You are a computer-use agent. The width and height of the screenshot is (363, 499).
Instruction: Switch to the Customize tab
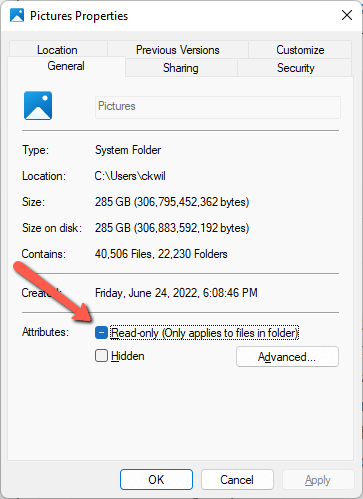tap(300, 50)
